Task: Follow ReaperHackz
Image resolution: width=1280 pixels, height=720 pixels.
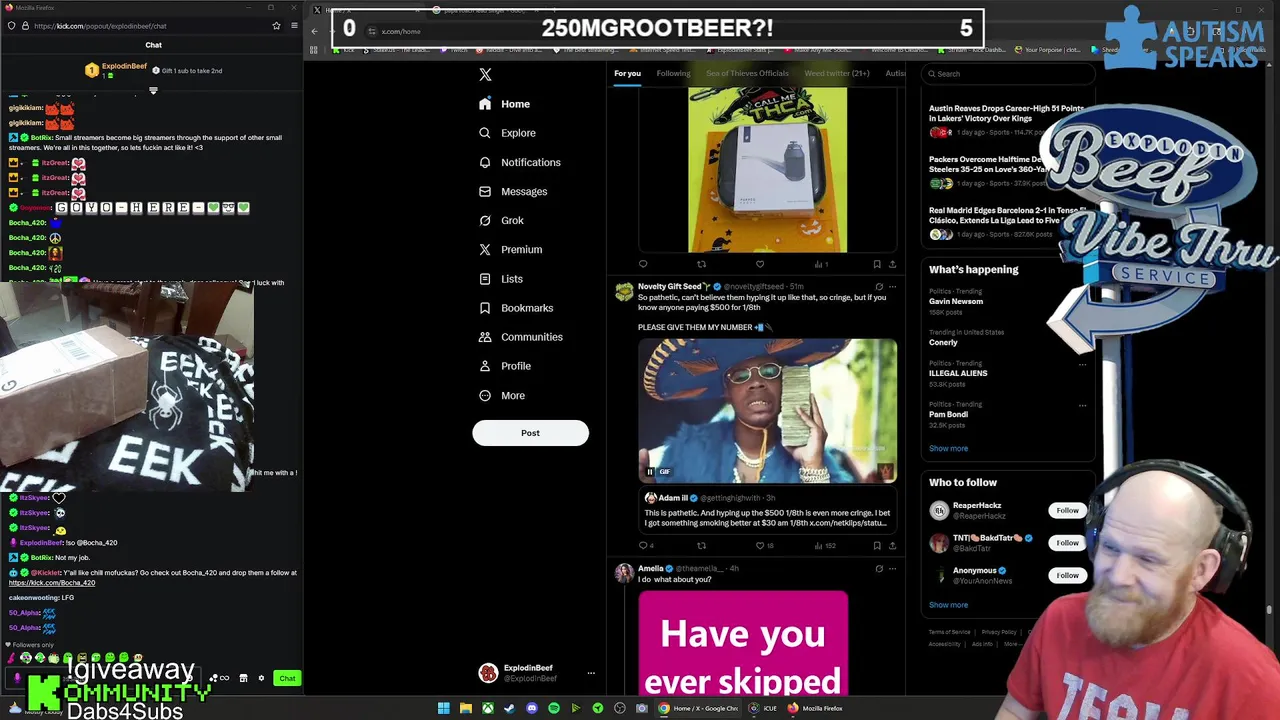Action: pos(1067,511)
